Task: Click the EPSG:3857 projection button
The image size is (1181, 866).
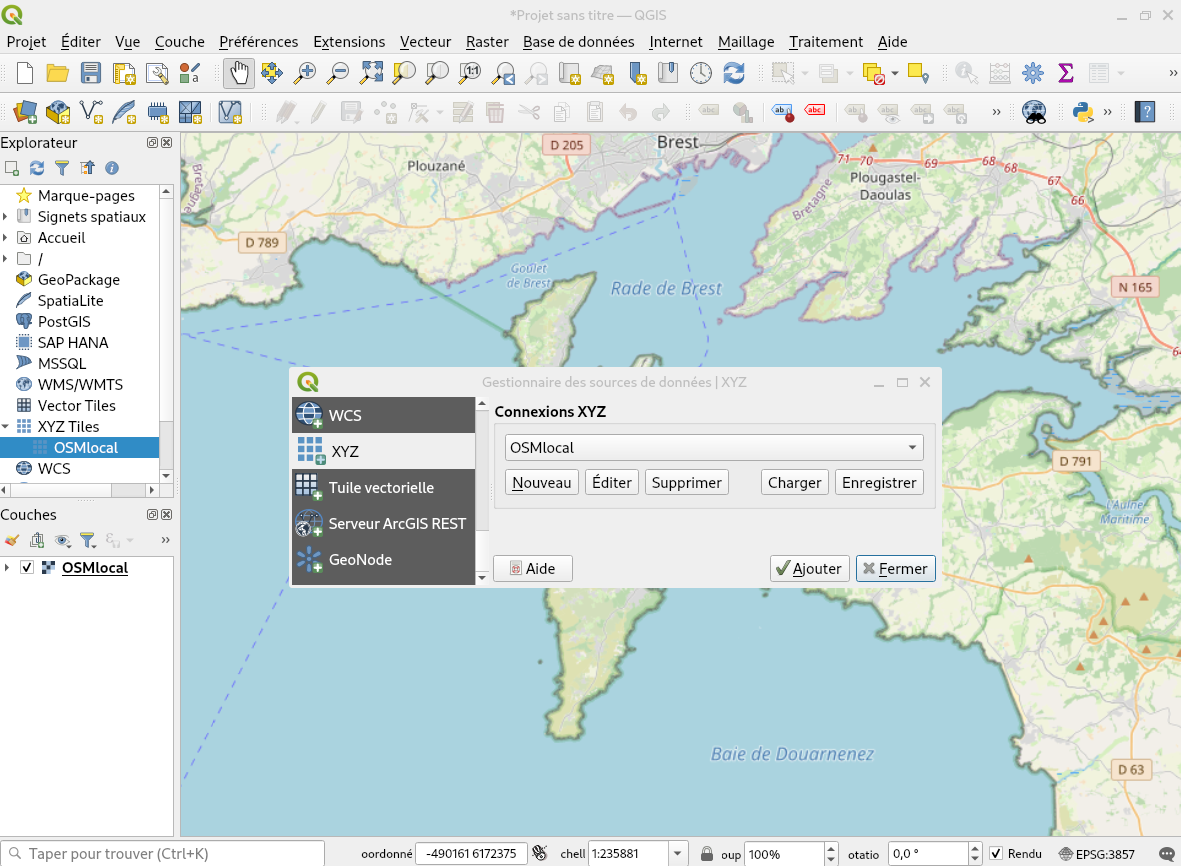Action: coord(1097,854)
